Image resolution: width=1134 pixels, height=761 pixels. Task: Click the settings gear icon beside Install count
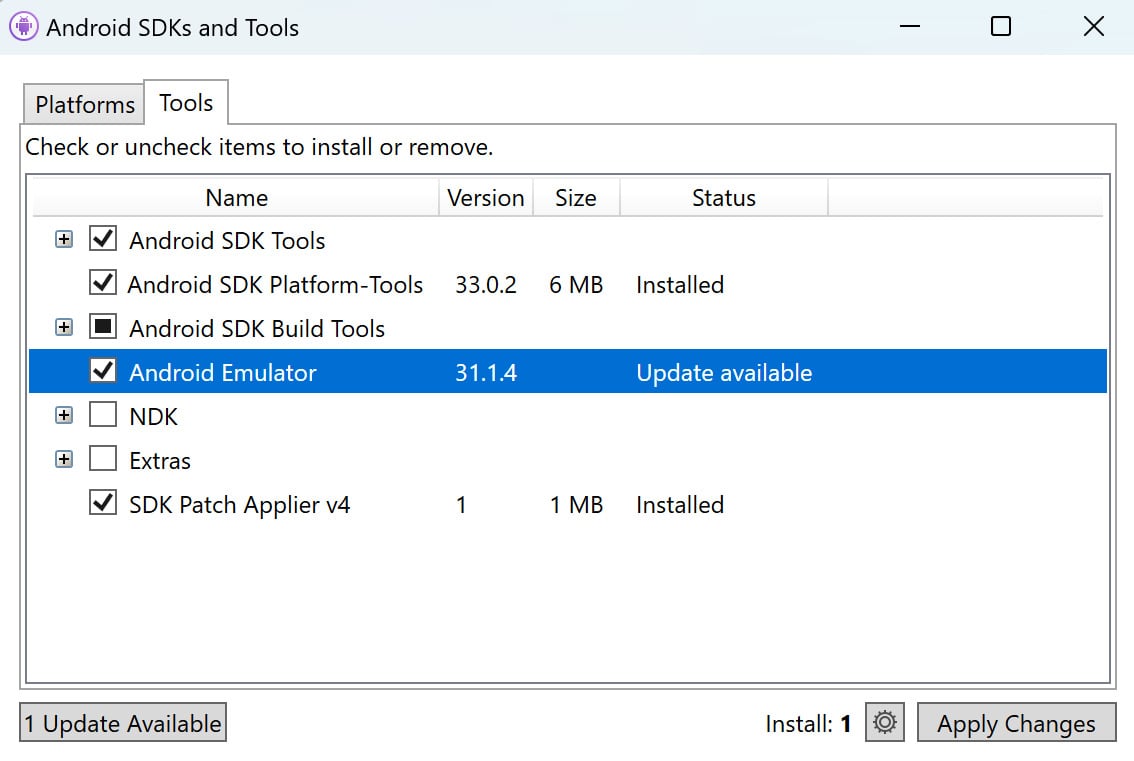(x=884, y=722)
